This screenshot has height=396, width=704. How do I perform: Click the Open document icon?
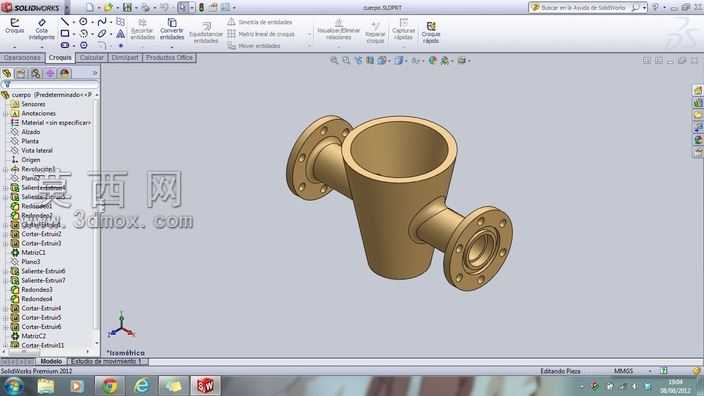(x=108, y=8)
